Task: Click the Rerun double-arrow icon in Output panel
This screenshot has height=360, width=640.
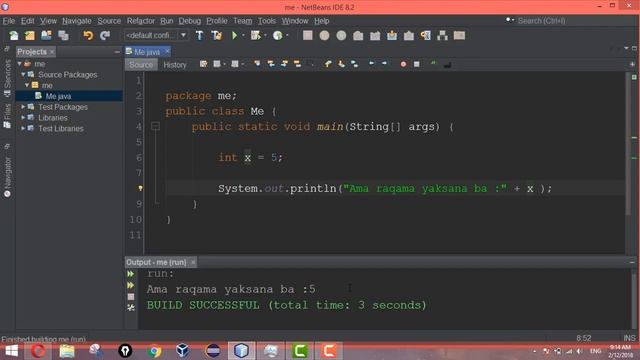Action: pos(131,274)
